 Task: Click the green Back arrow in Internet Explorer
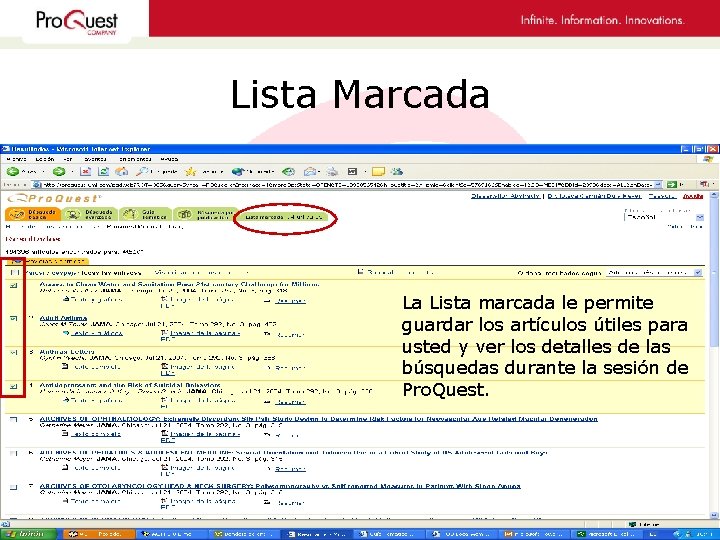(x=13, y=172)
